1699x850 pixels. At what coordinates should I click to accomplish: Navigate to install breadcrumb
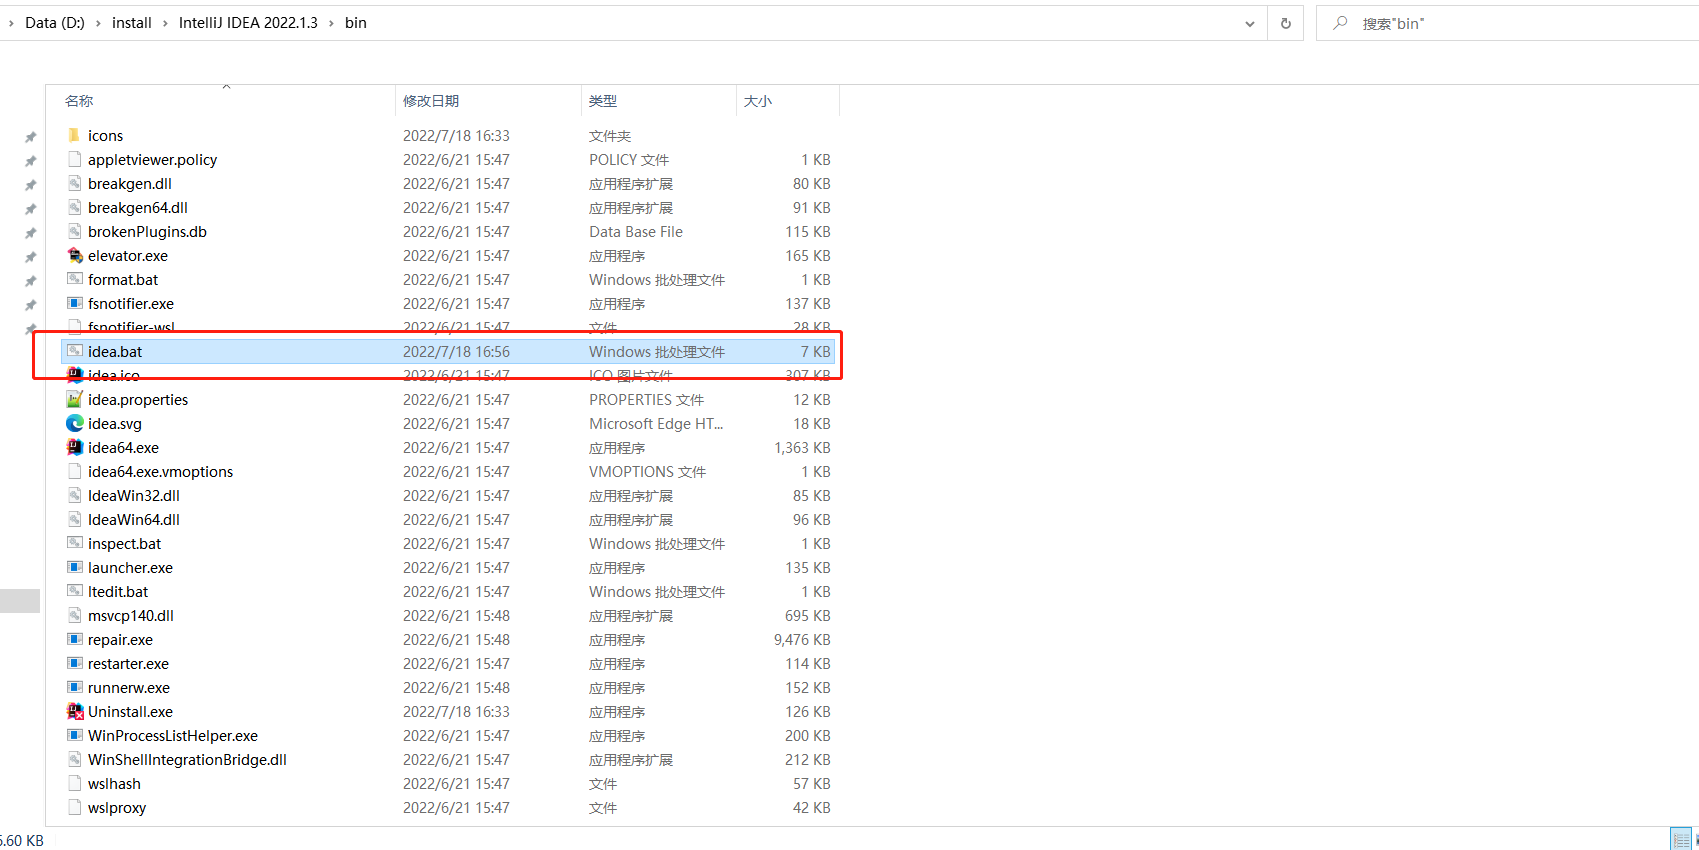(132, 23)
